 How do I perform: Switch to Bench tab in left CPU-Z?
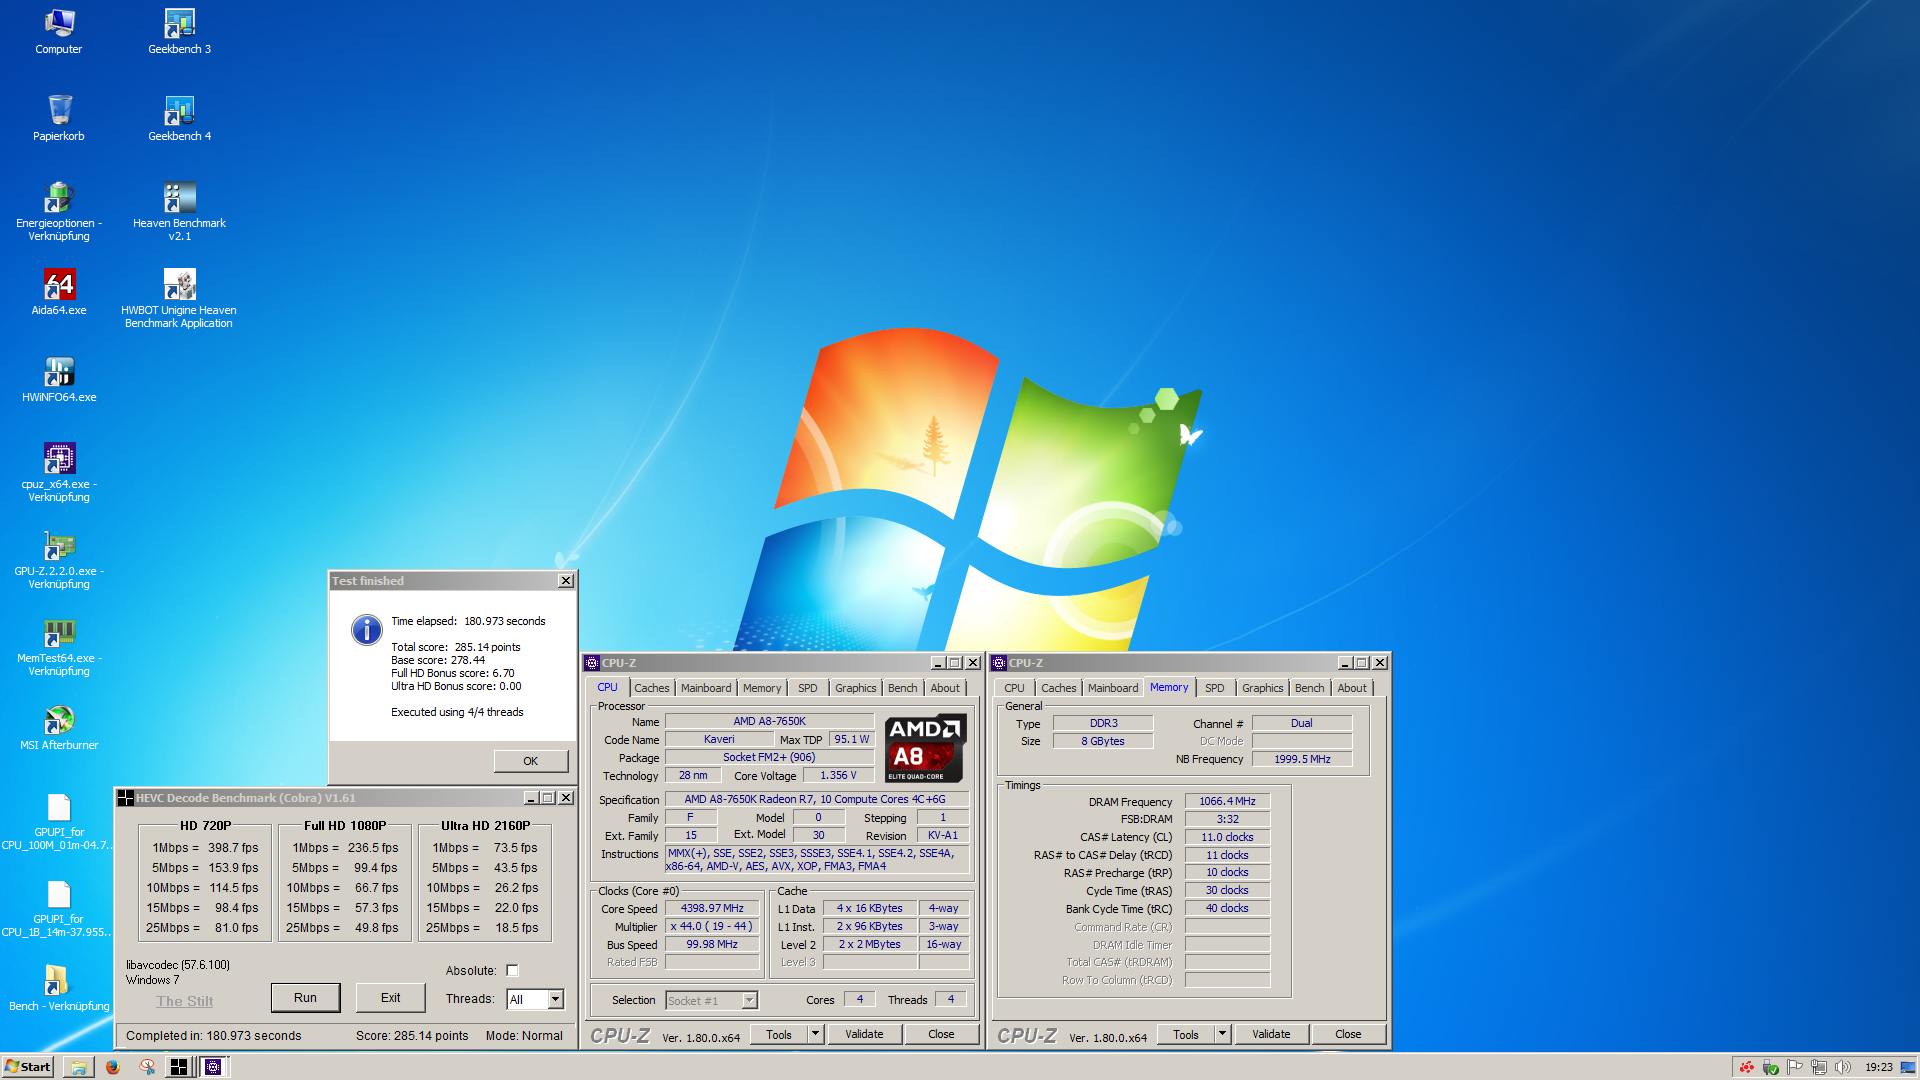tap(902, 688)
